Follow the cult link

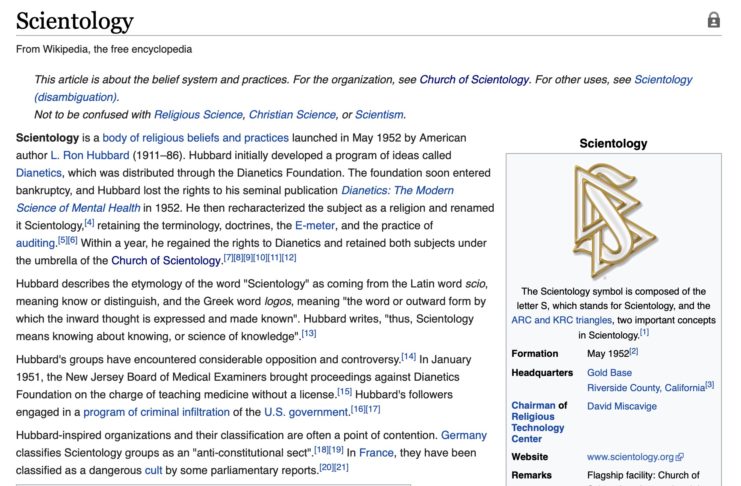pos(153,470)
